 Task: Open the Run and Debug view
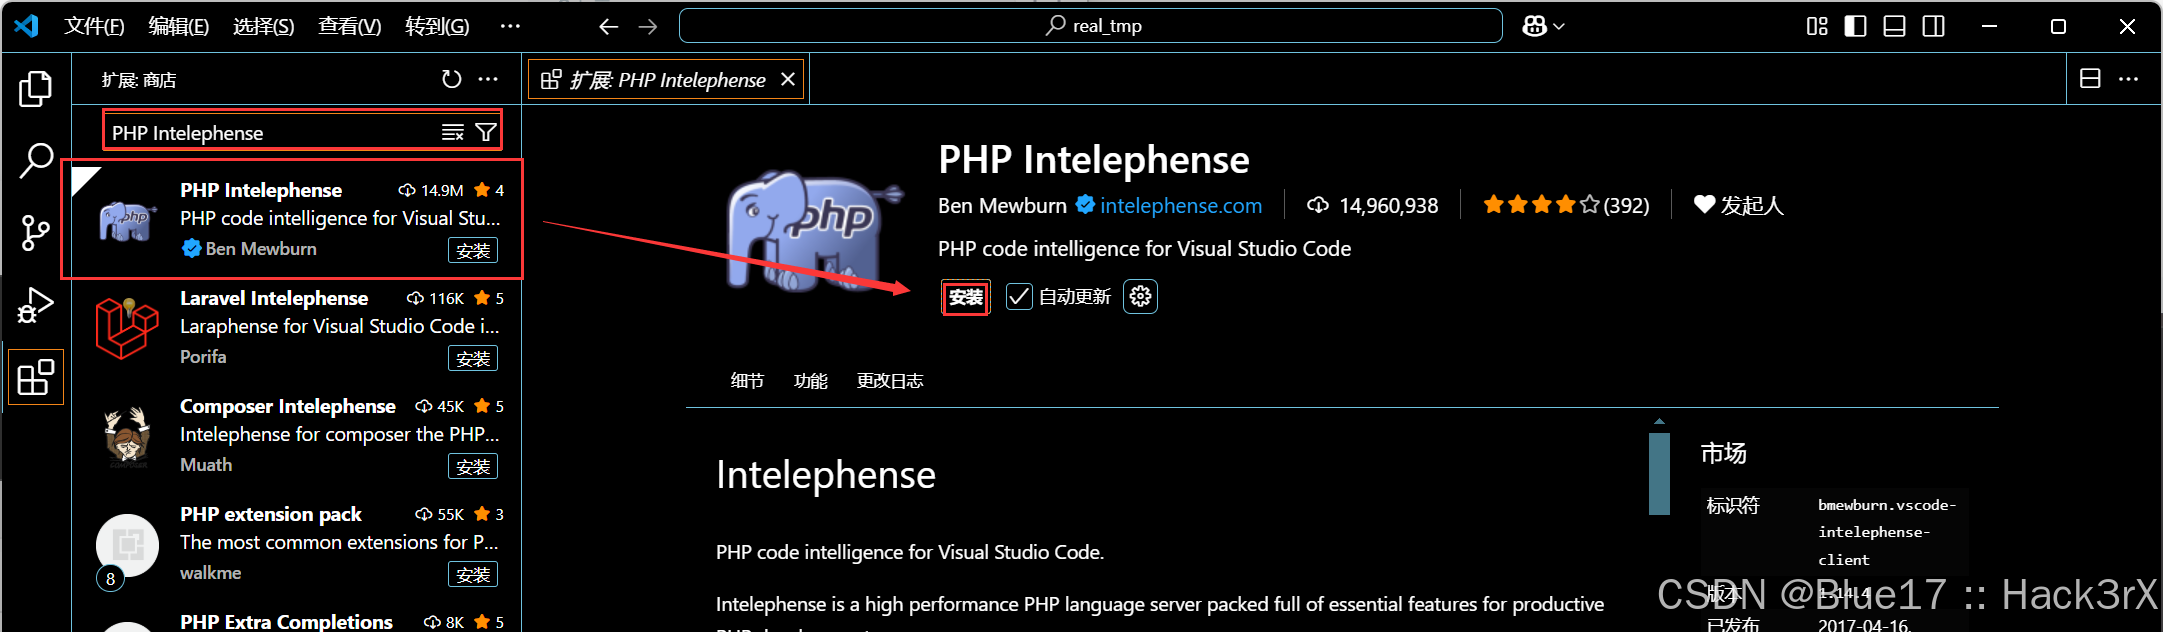[x=36, y=305]
